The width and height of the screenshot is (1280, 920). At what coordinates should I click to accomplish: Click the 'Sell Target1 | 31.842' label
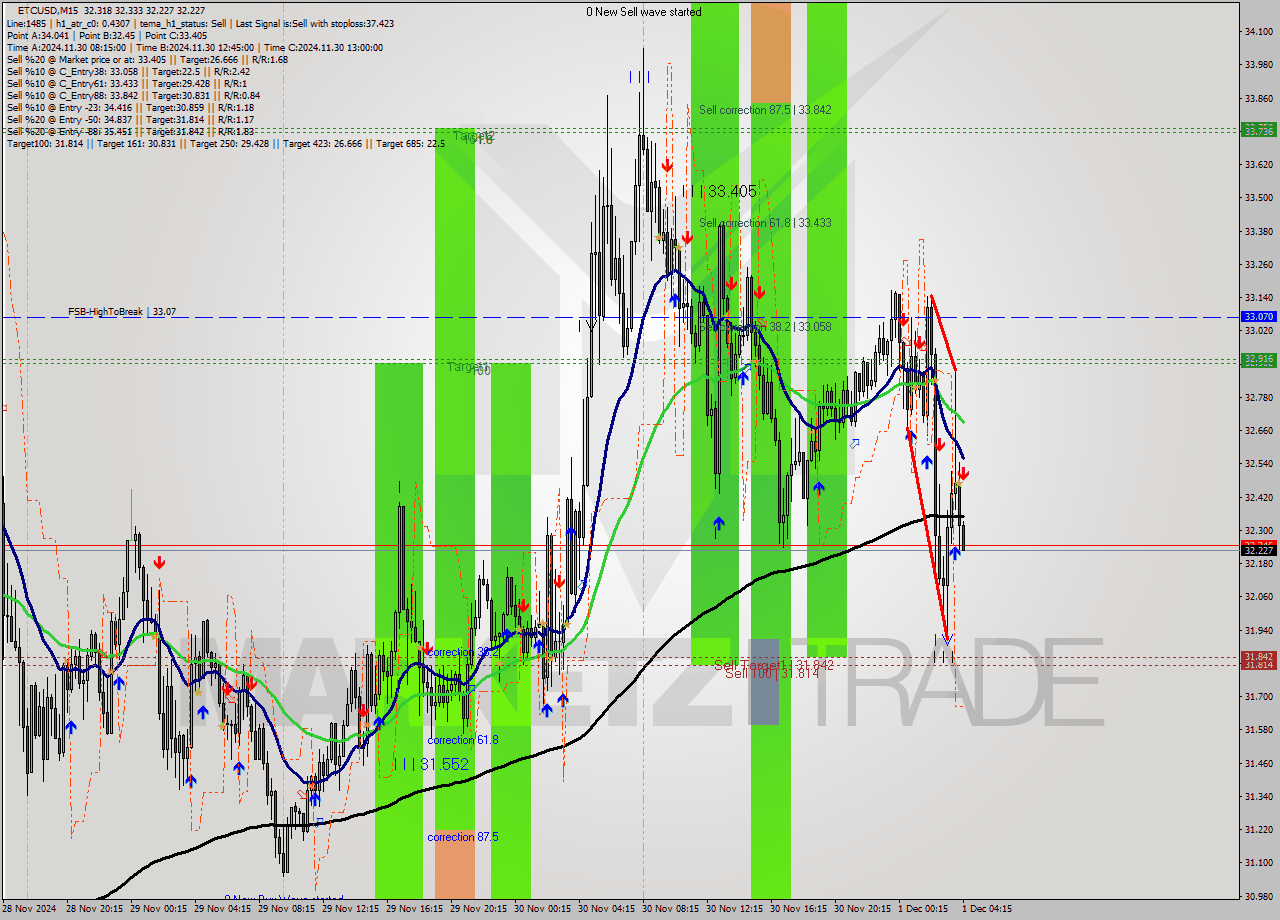coord(774,665)
